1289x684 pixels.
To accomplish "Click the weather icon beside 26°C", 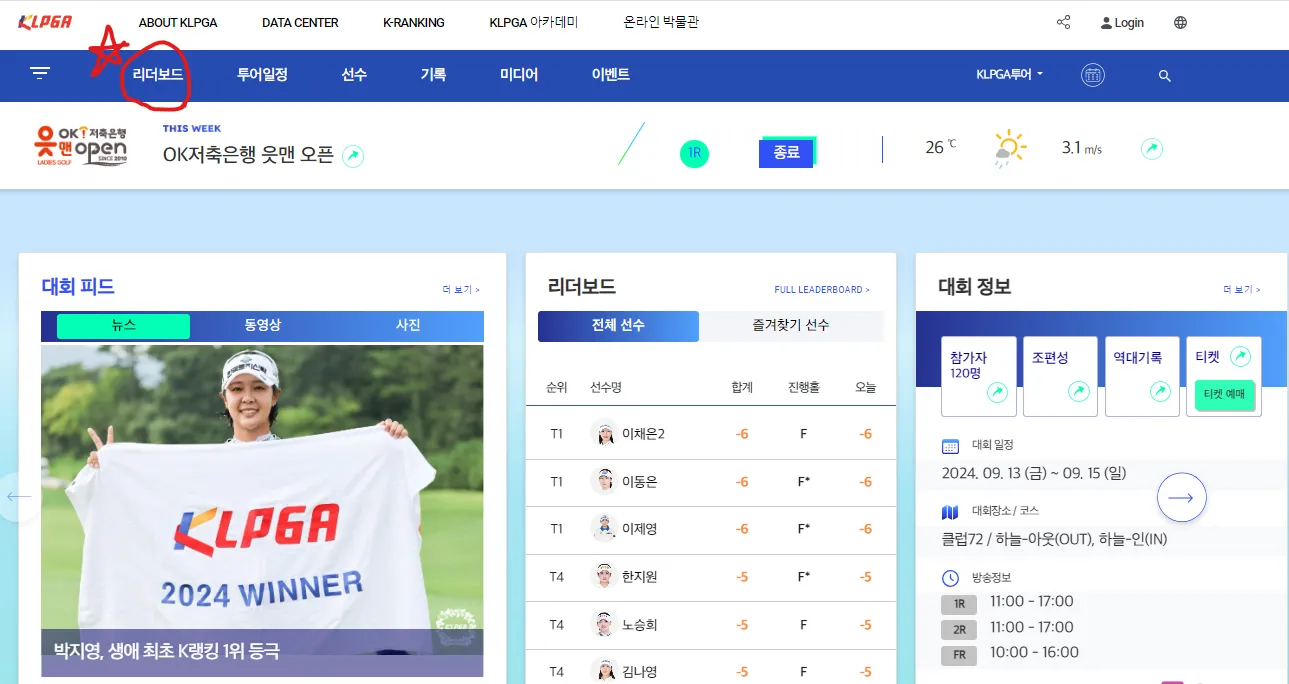I will [x=1010, y=145].
